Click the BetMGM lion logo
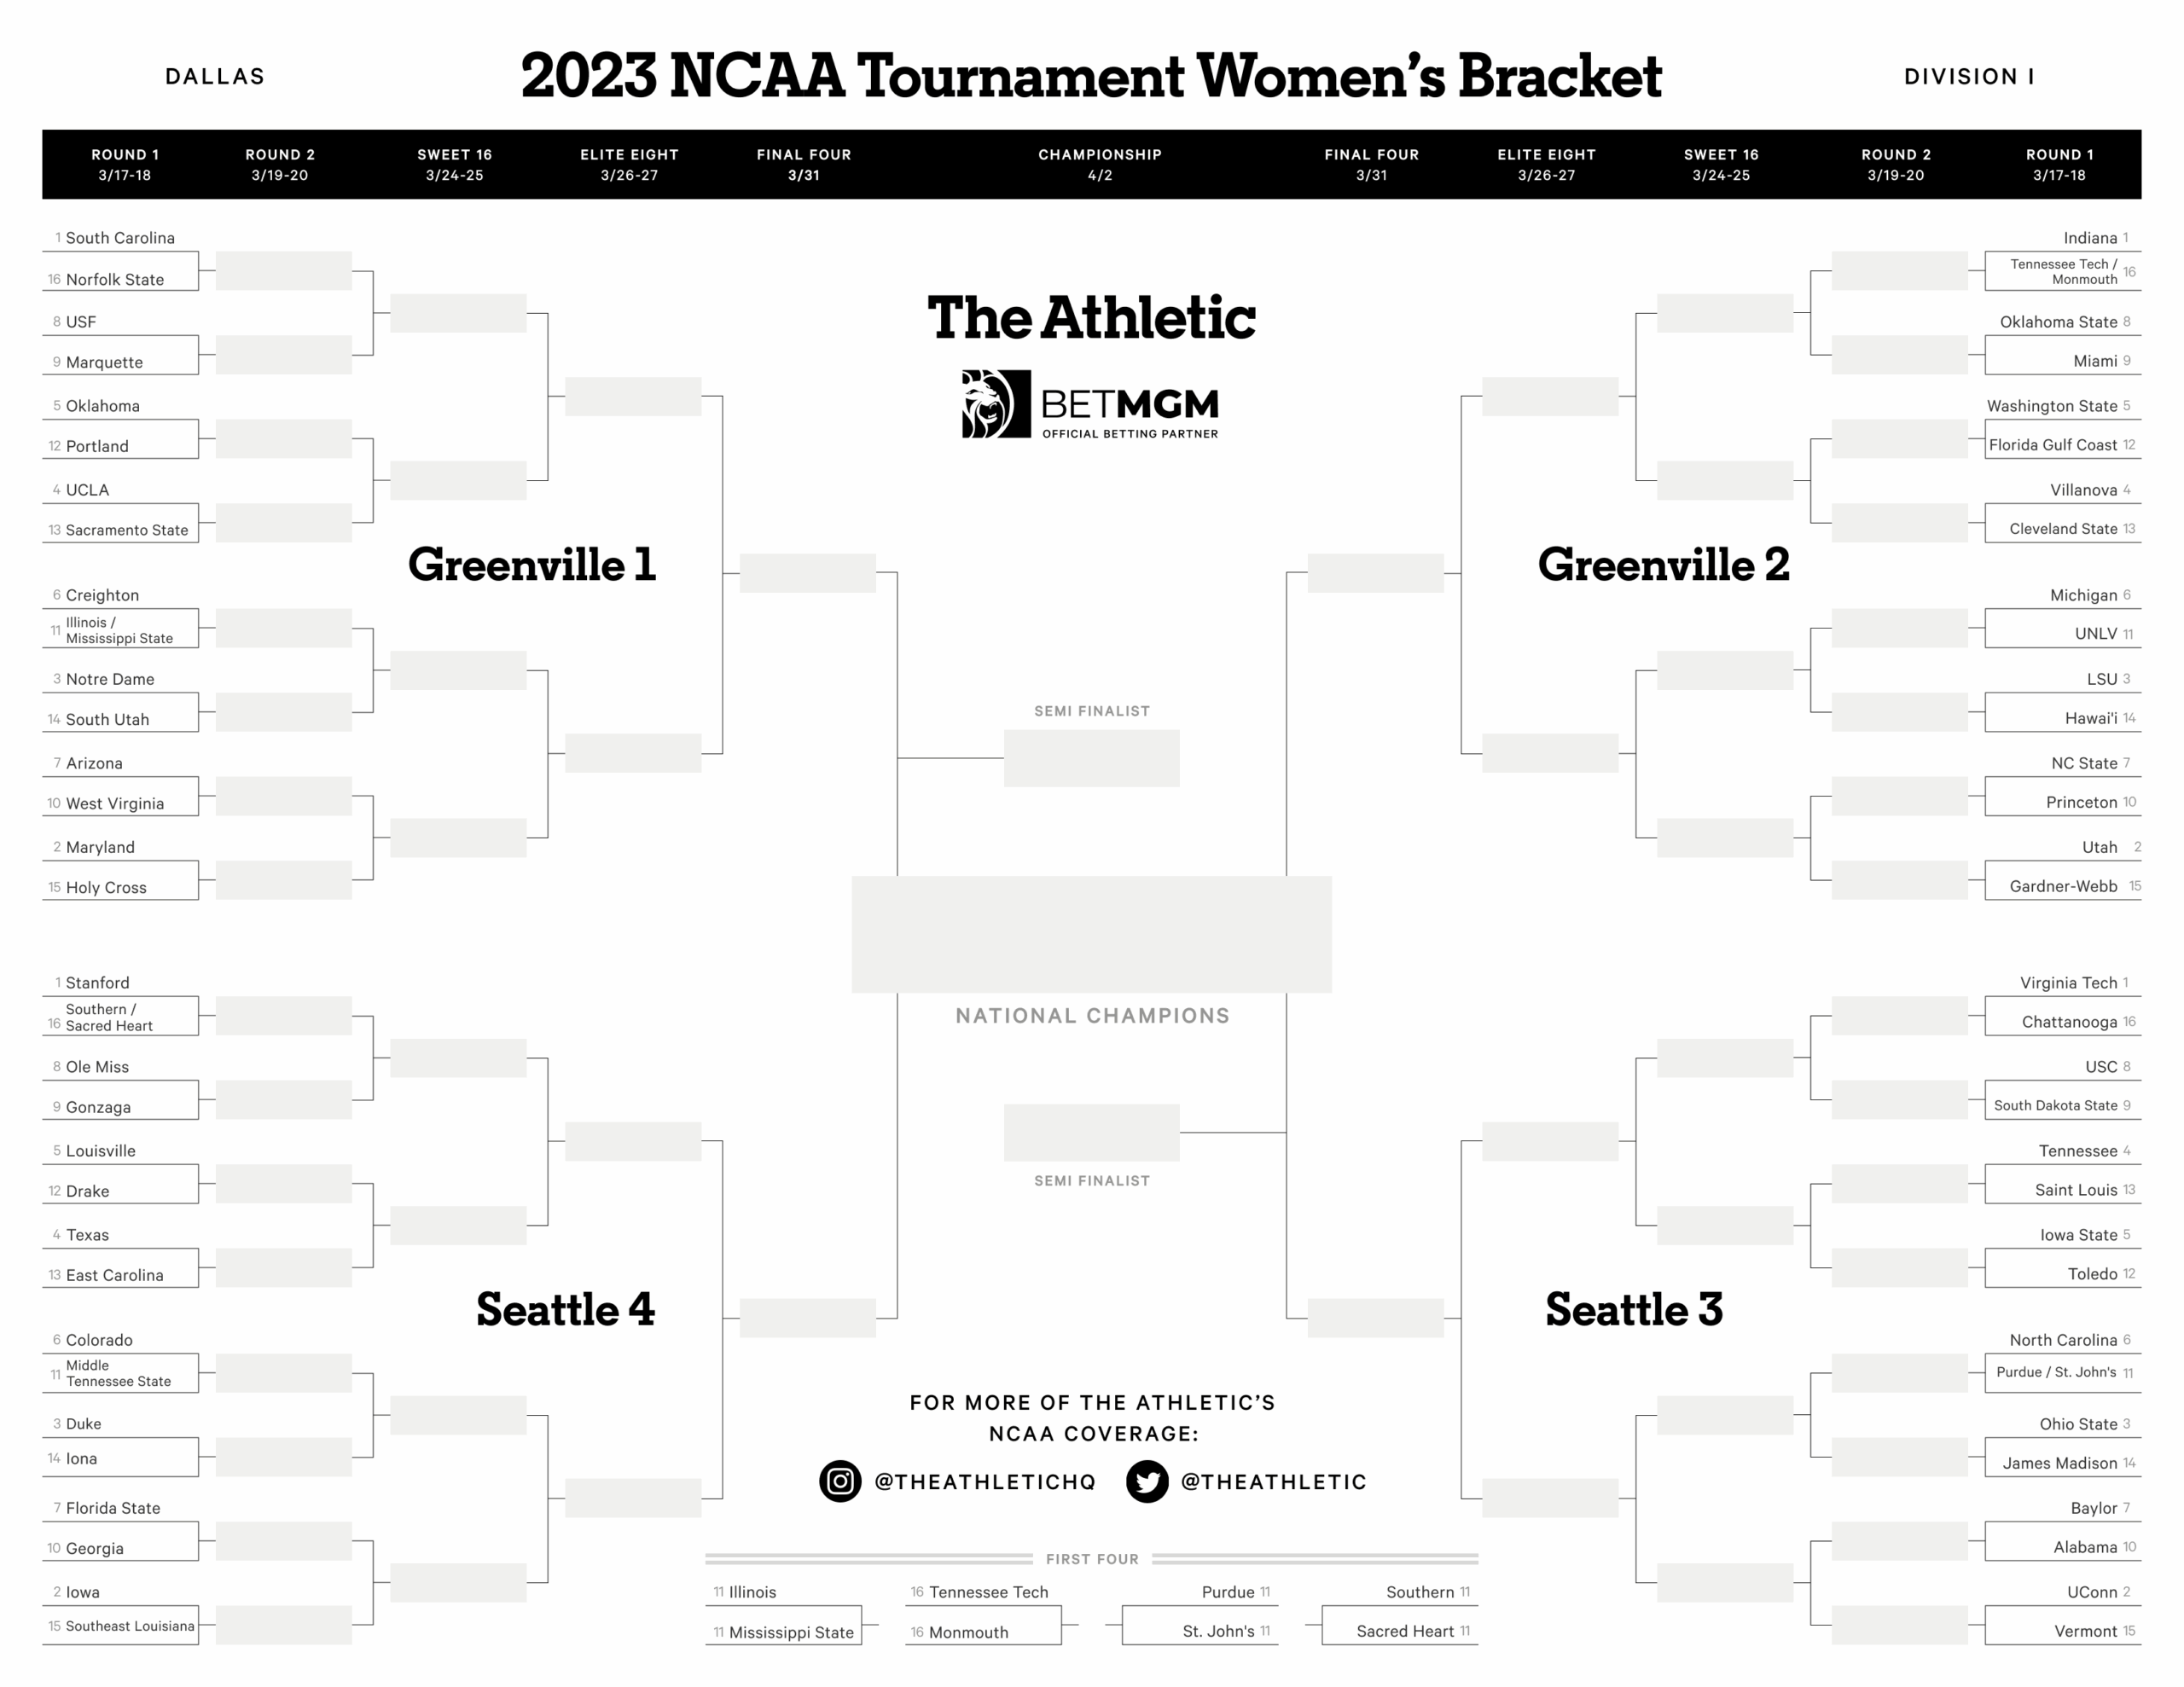 pyautogui.click(x=995, y=404)
